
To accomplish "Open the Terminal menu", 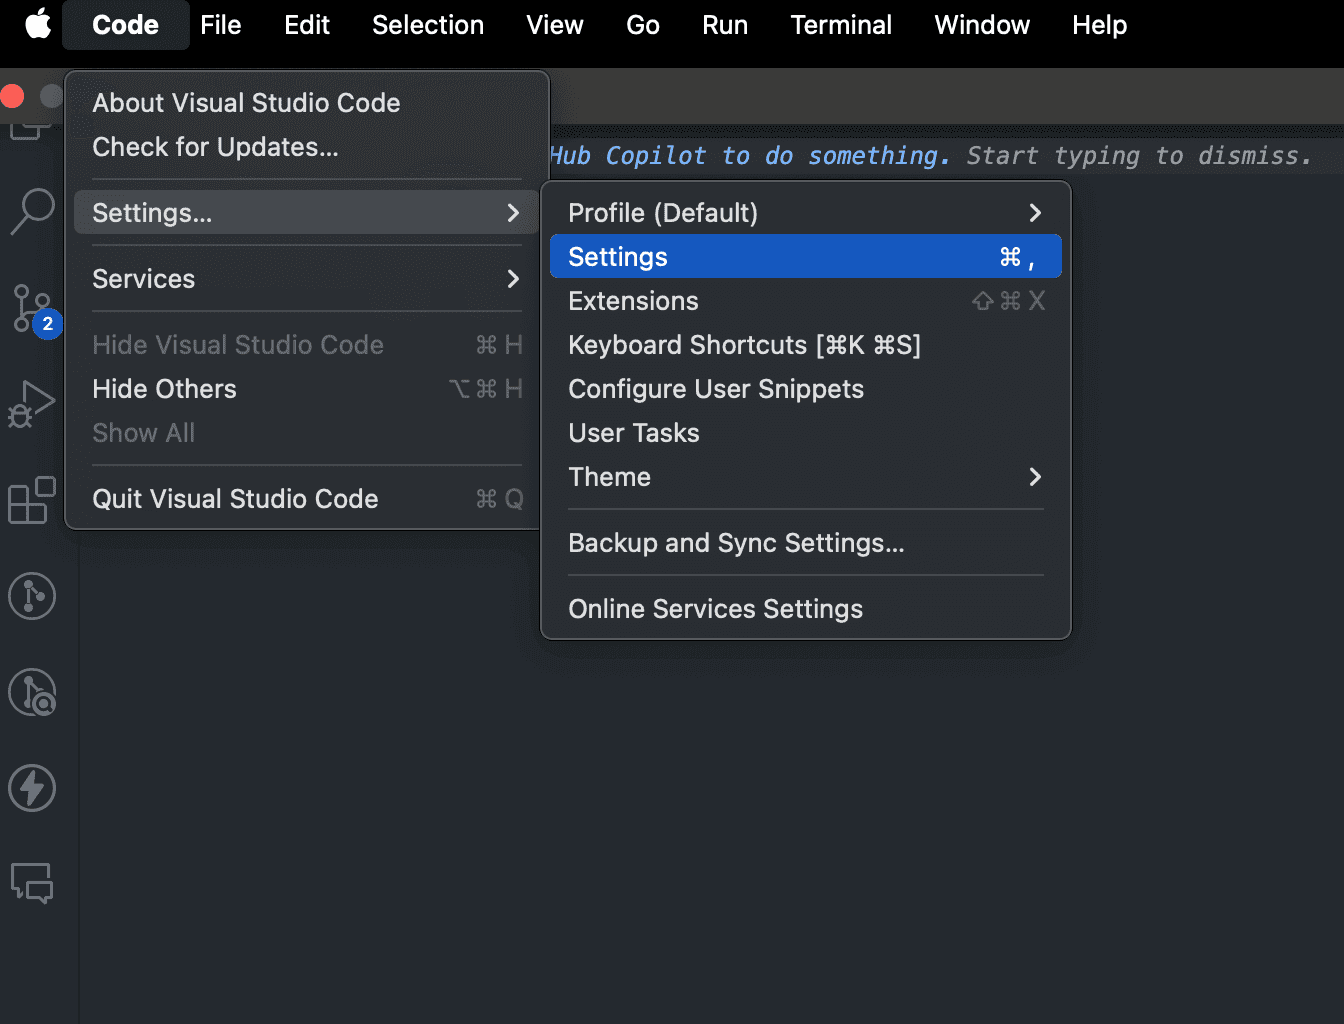I will pyautogui.click(x=841, y=25).
